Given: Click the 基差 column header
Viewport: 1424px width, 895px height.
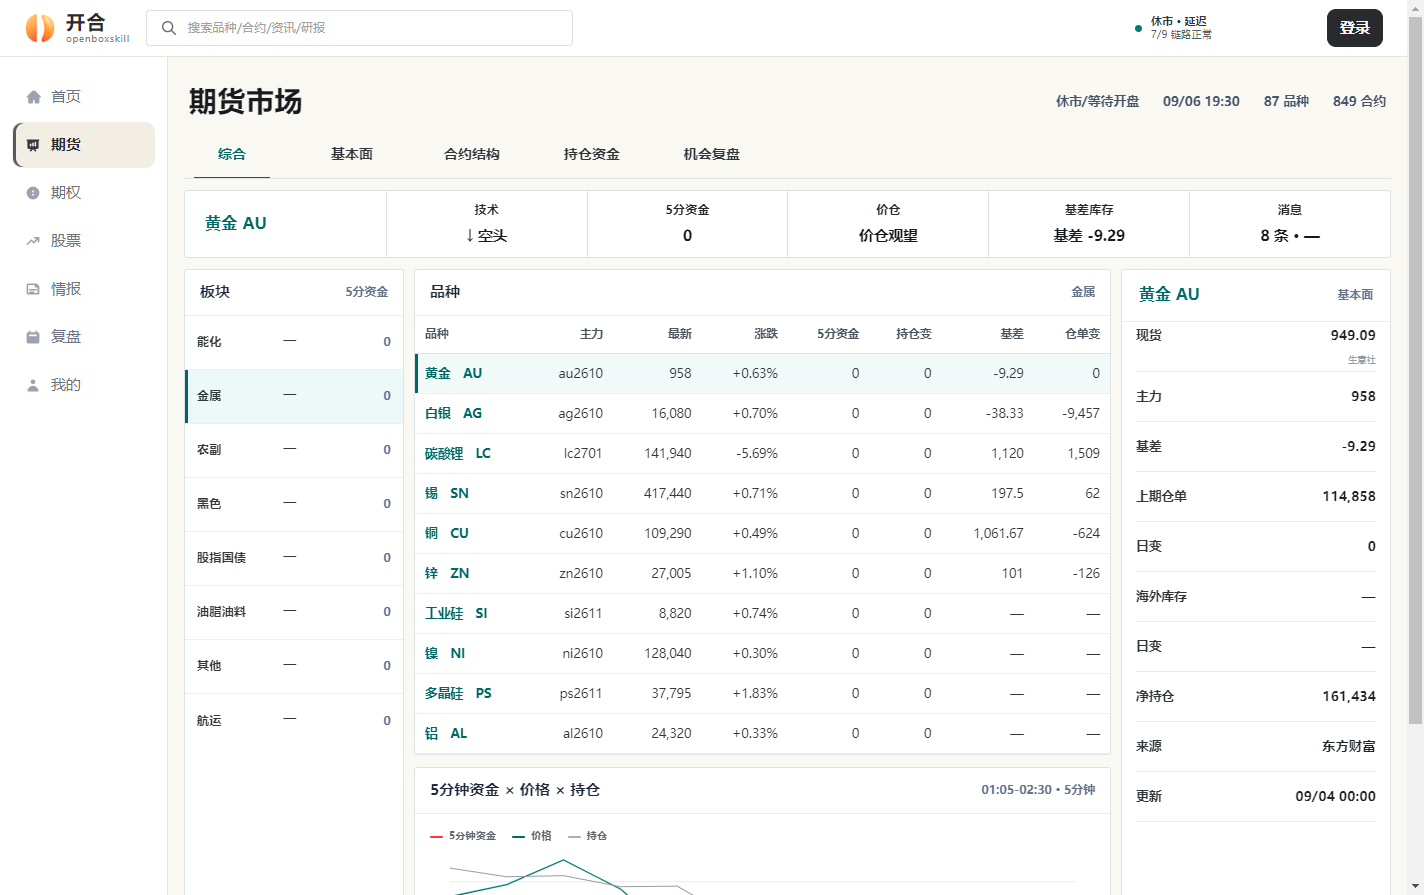Looking at the screenshot, I should pyautogui.click(x=1012, y=334).
